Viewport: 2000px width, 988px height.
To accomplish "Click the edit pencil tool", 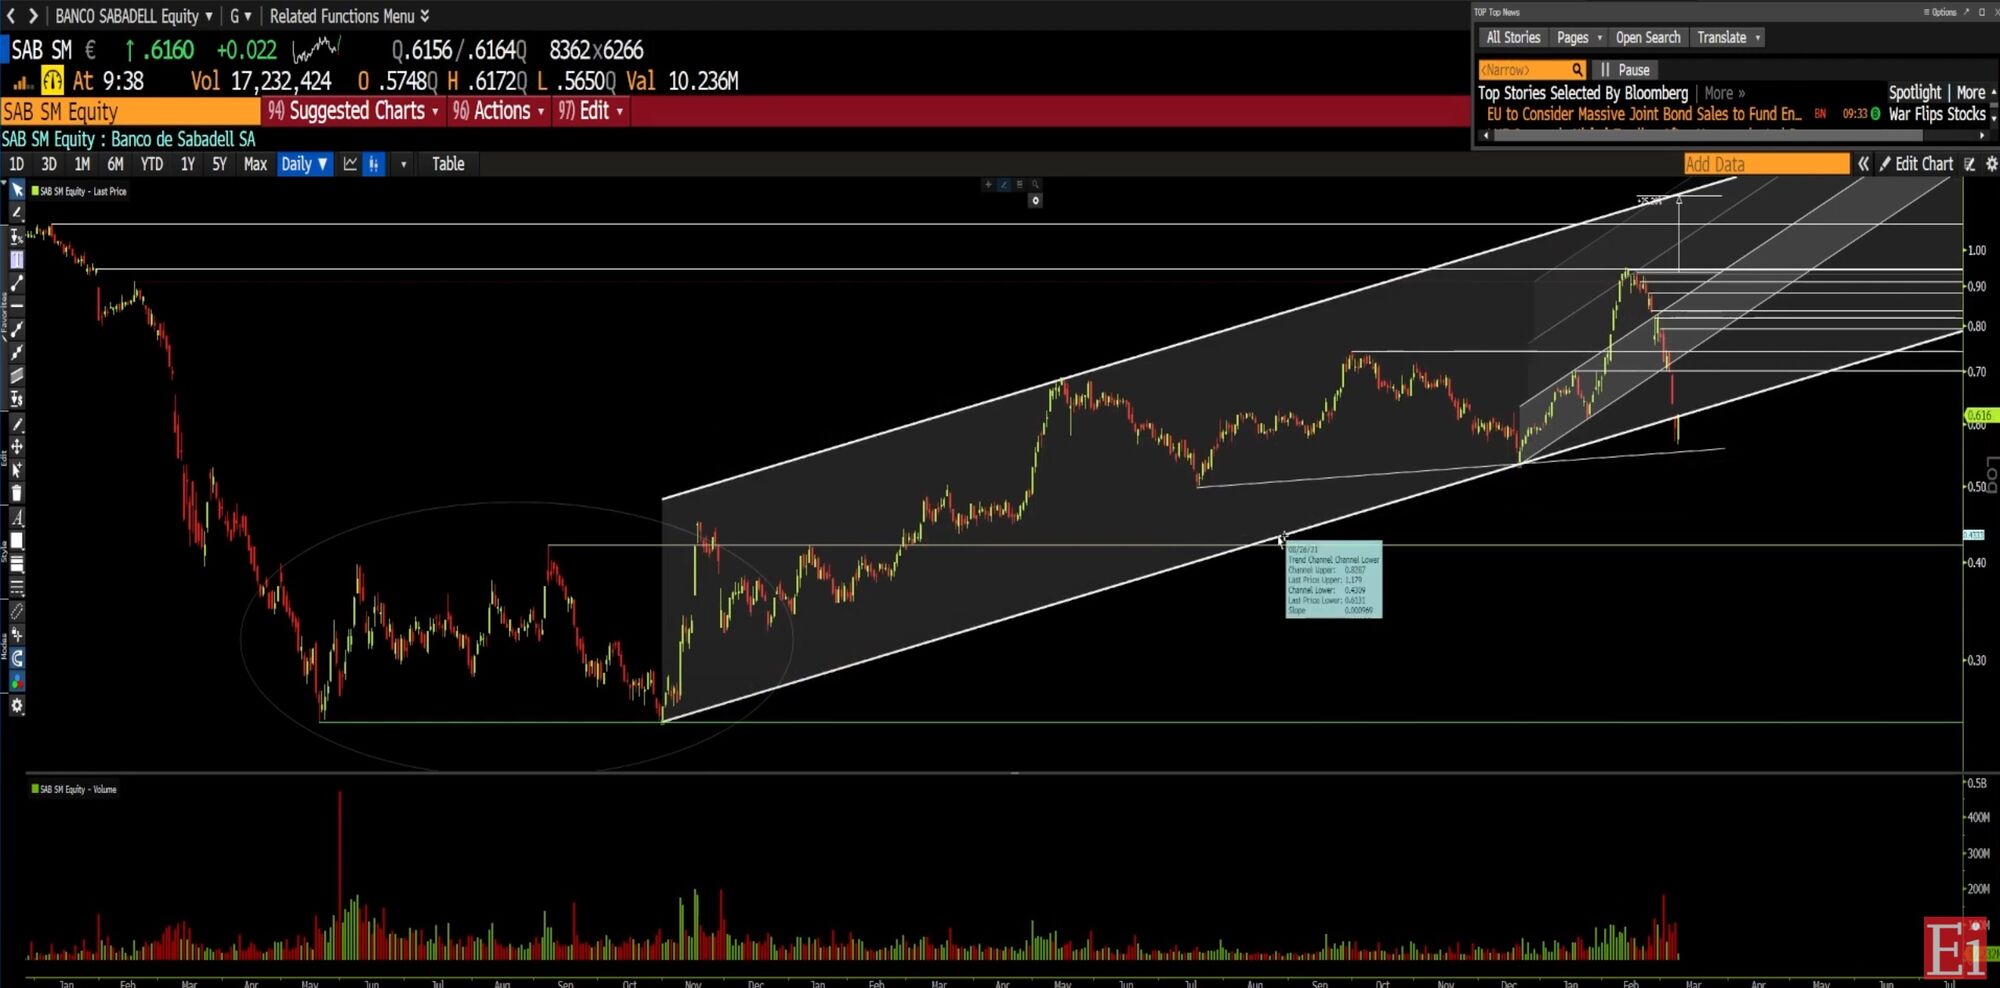I will pos(17,424).
